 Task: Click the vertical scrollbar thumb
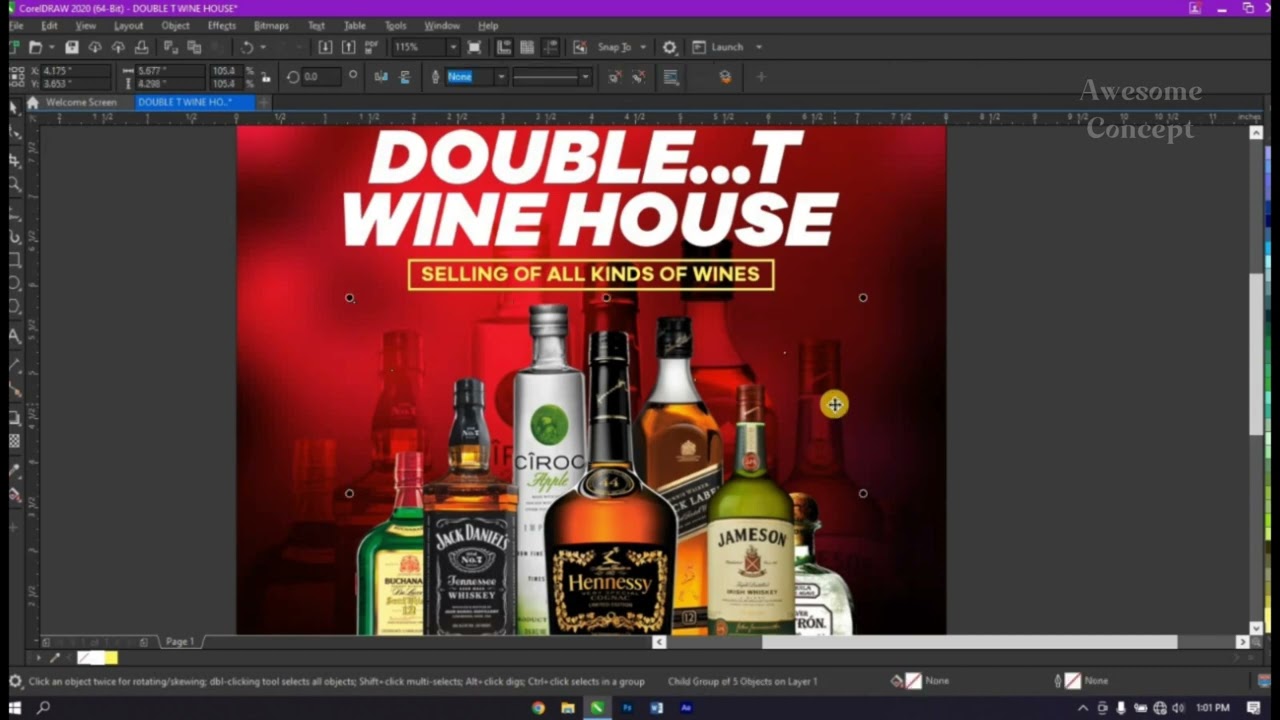1256,352
